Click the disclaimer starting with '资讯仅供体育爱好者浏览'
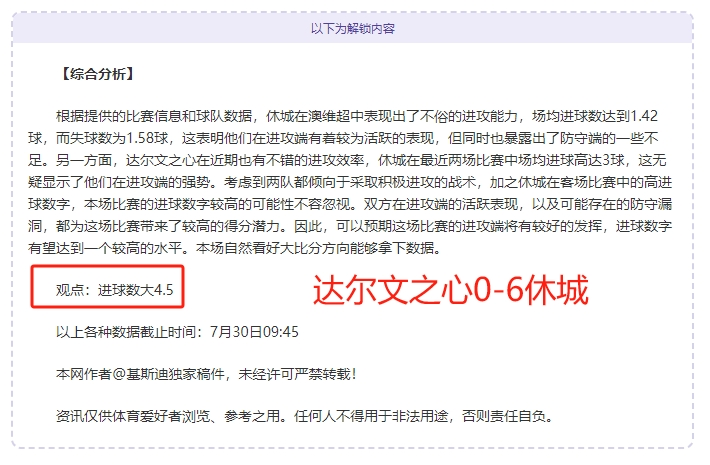The width and height of the screenshot is (710, 465). (305, 416)
